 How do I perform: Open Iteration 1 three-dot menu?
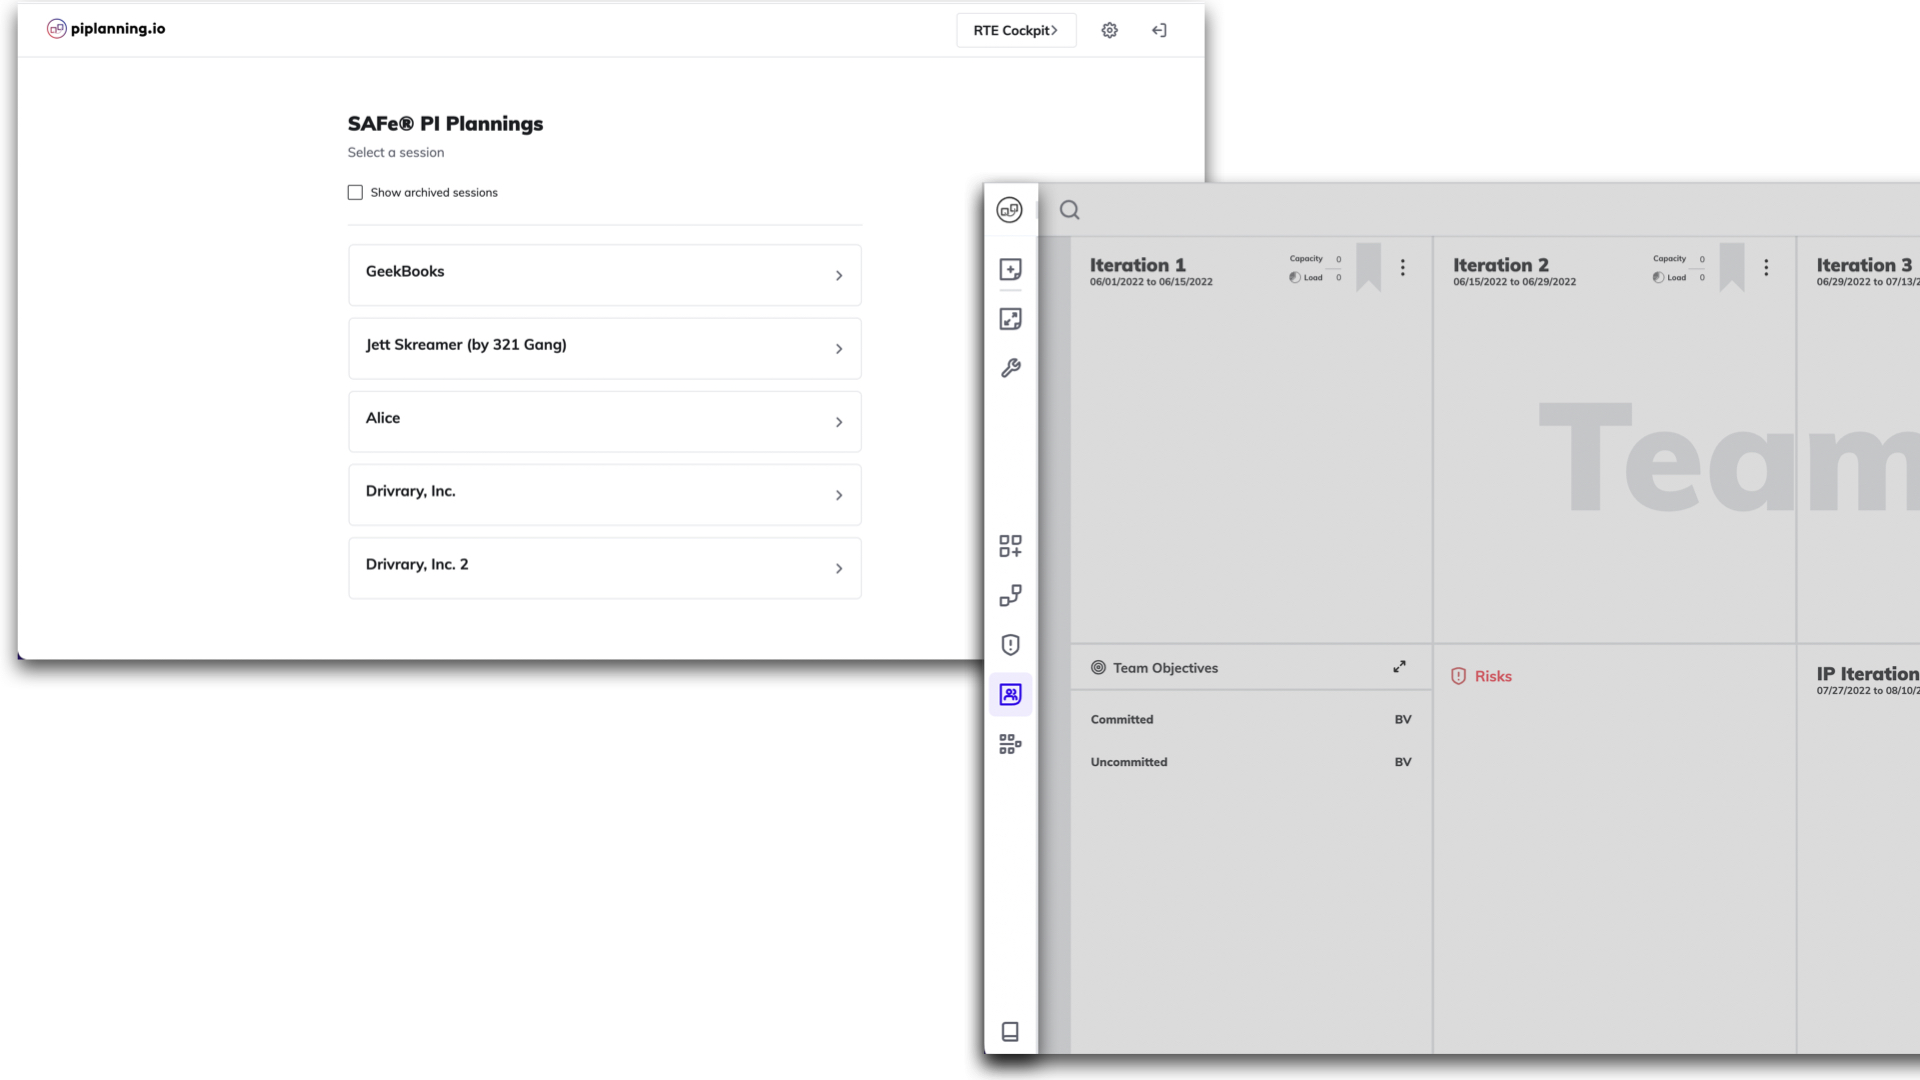[x=1402, y=267]
